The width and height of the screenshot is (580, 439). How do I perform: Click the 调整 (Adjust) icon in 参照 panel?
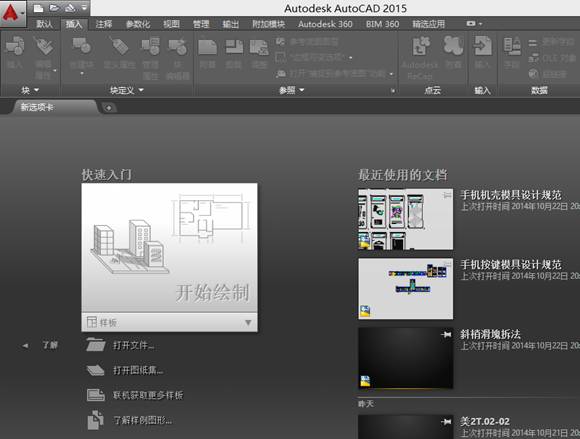[259, 47]
